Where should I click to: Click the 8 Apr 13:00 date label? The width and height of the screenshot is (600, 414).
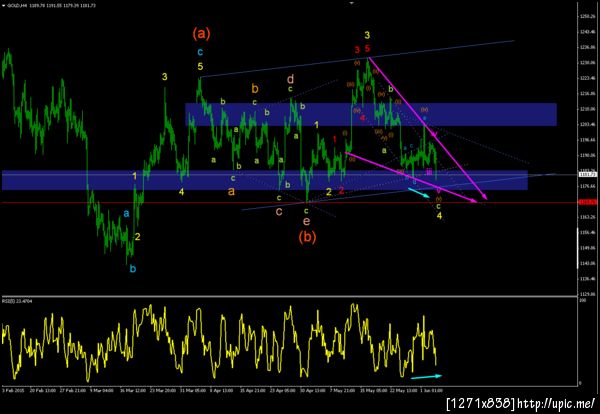pyautogui.click(x=222, y=391)
